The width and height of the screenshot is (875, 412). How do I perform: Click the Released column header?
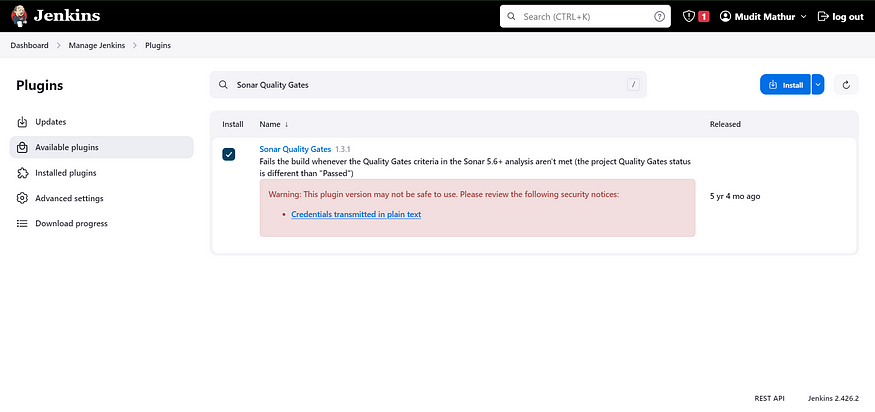pyautogui.click(x=725, y=124)
